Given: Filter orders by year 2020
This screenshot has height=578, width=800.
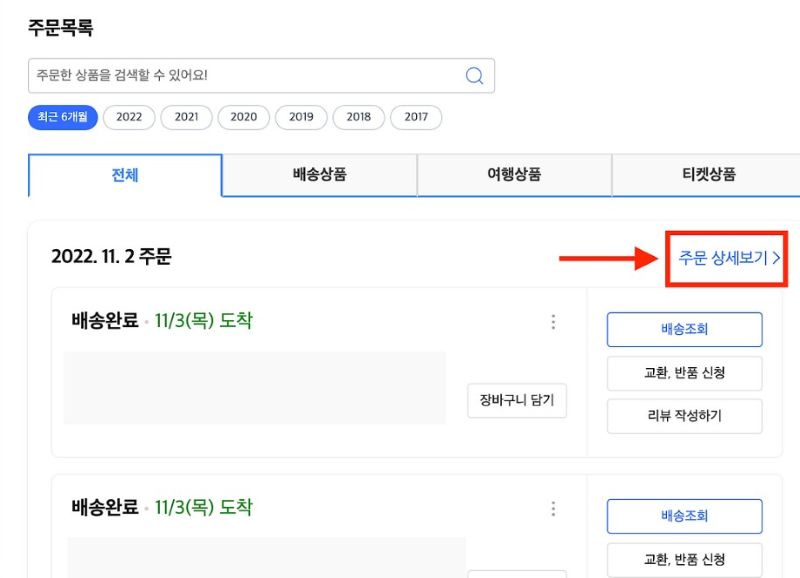Looking at the screenshot, I should (244, 117).
